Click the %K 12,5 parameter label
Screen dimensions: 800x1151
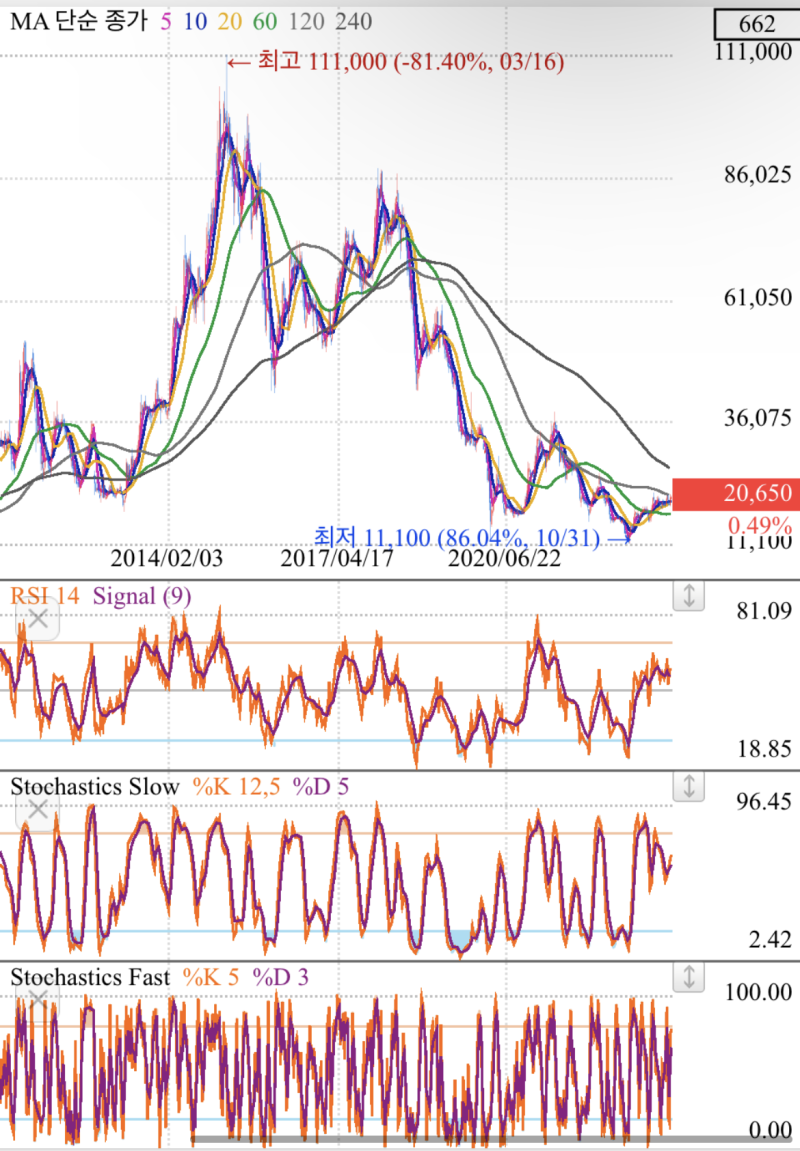tap(236, 787)
